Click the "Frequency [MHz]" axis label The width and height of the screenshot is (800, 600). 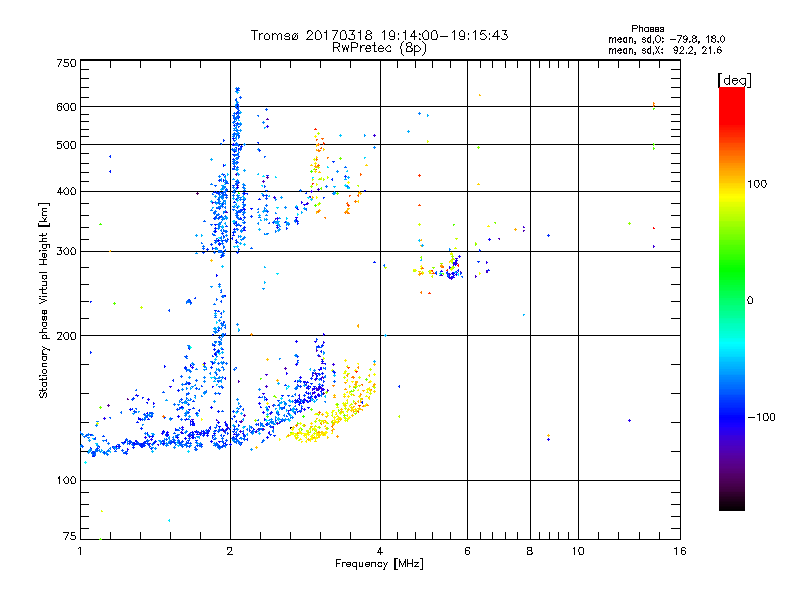click(379, 564)
